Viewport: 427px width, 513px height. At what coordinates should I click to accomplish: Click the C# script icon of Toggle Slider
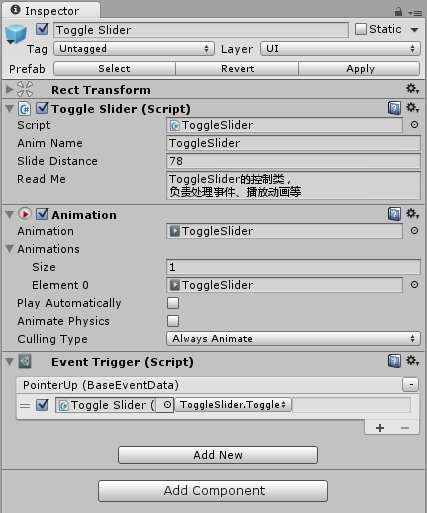25,109
